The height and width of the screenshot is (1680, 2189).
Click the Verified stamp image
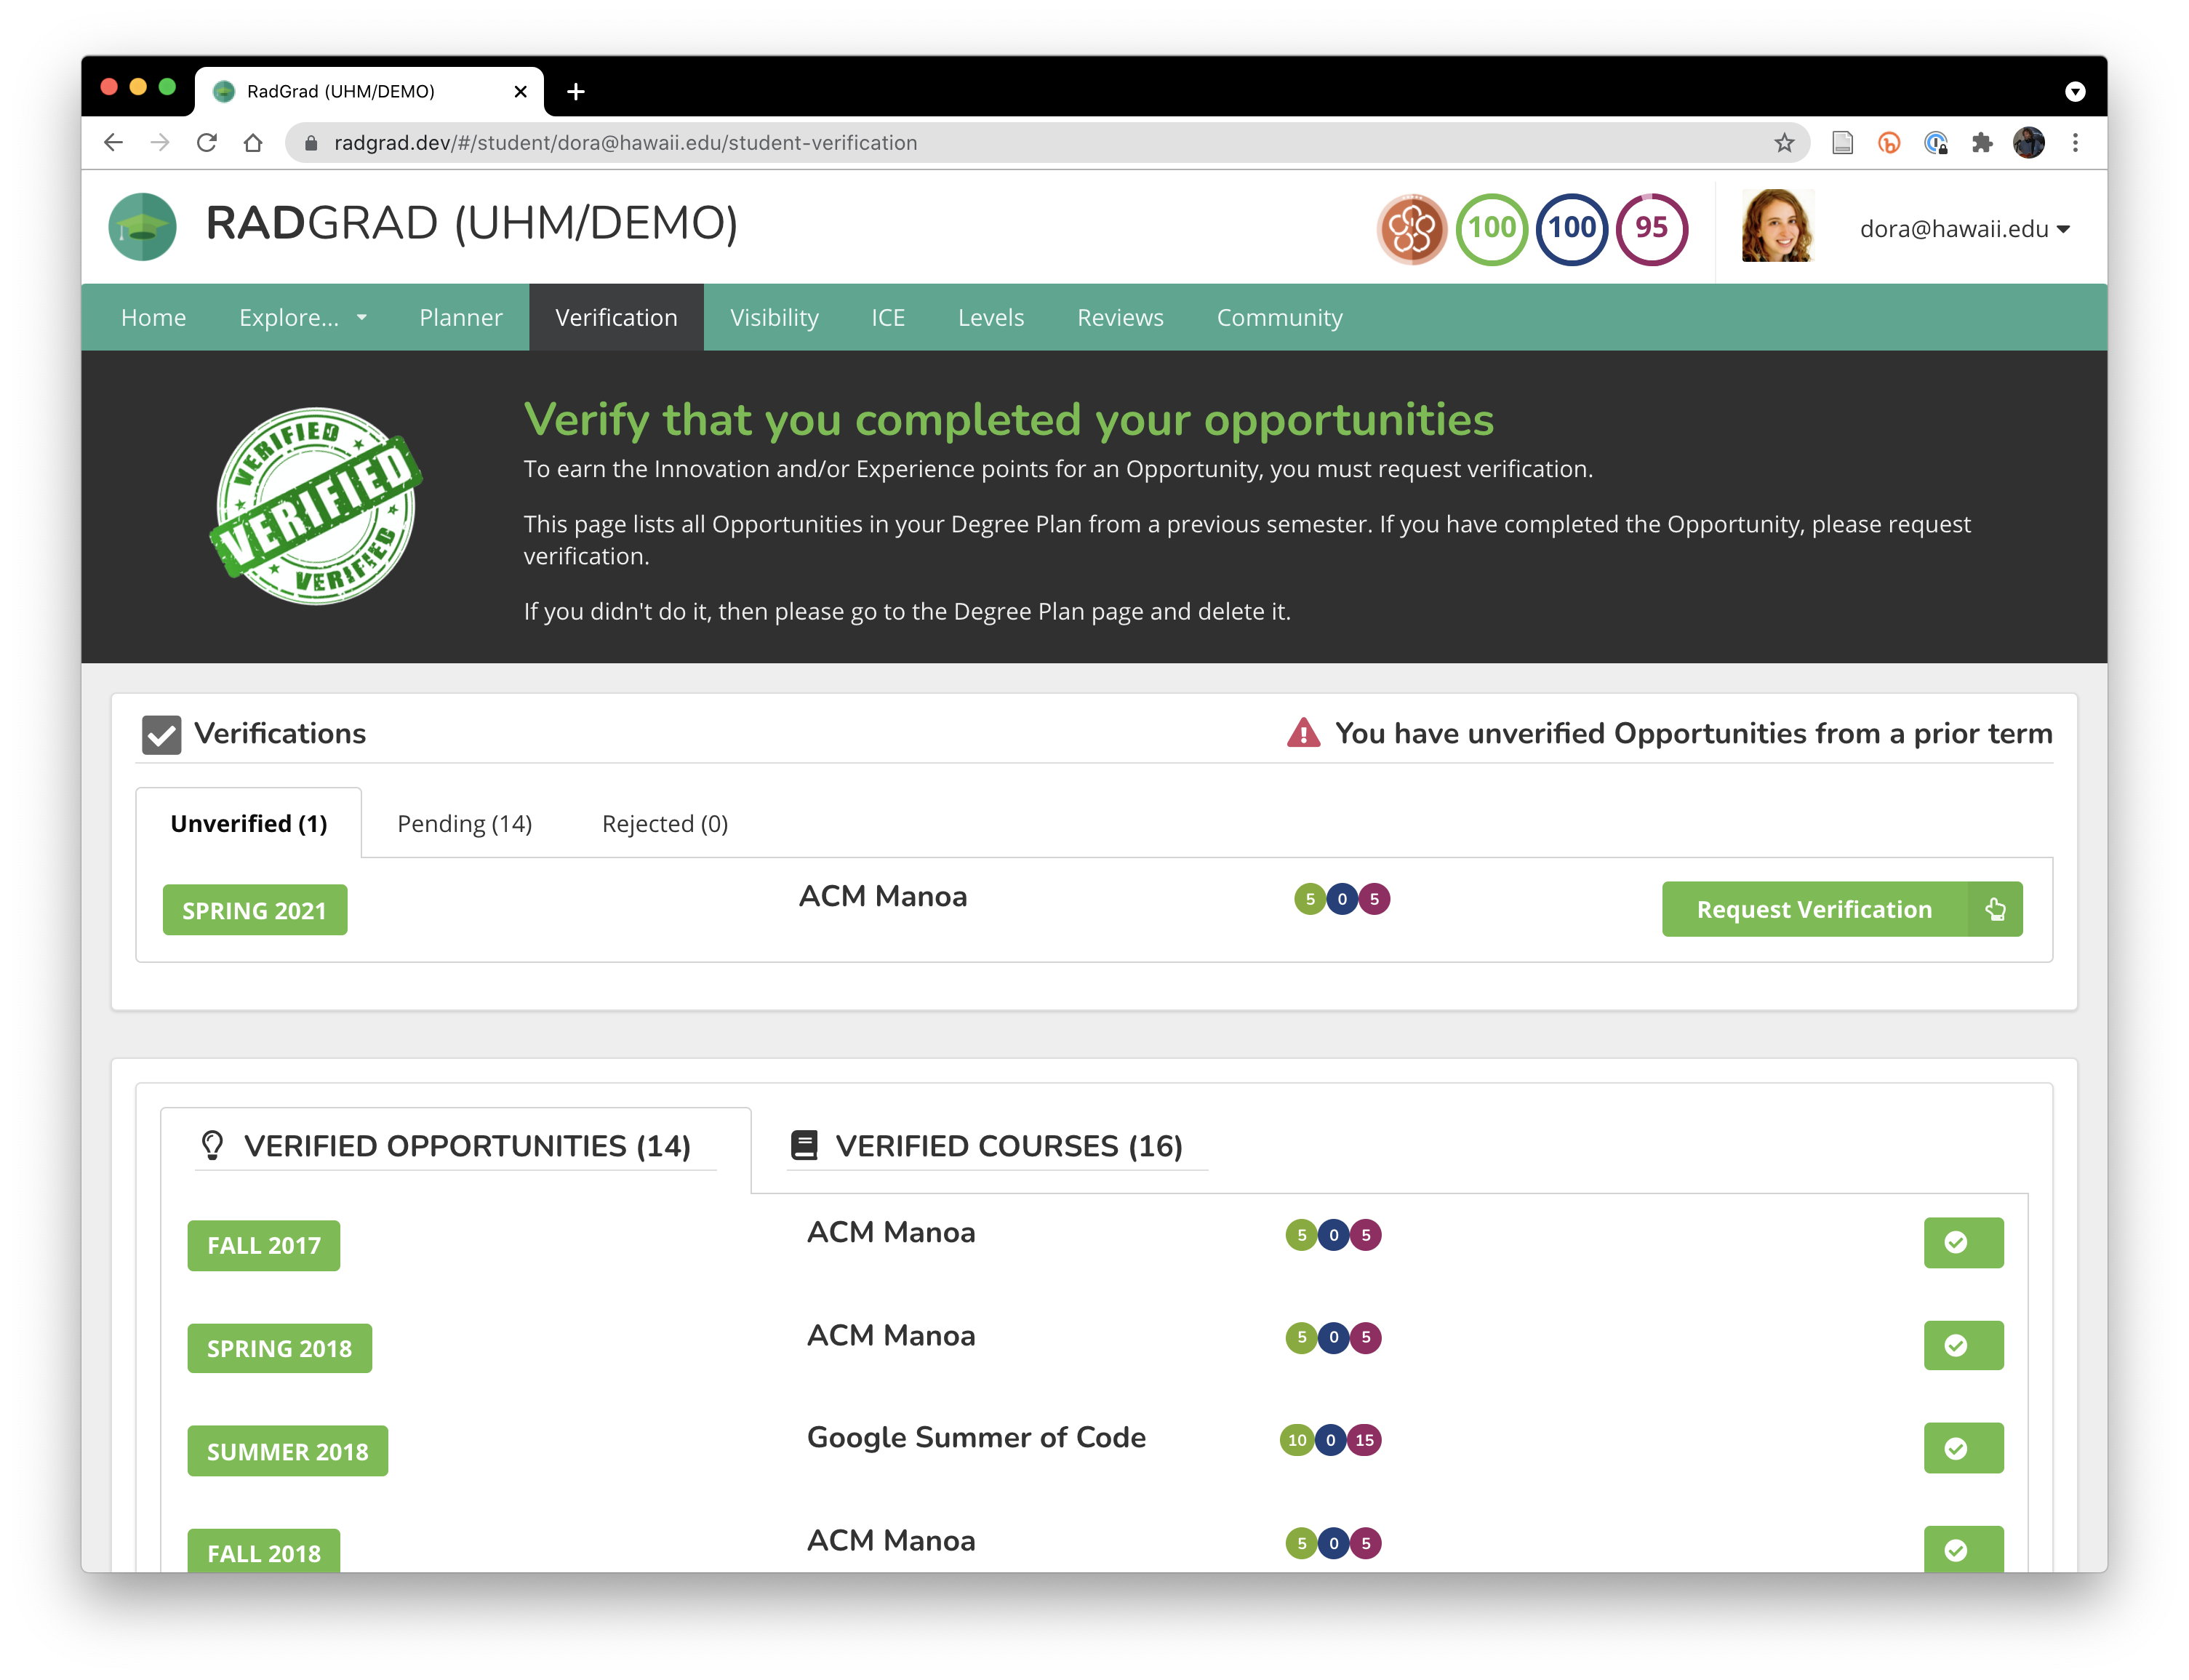(x=316, y=506)
